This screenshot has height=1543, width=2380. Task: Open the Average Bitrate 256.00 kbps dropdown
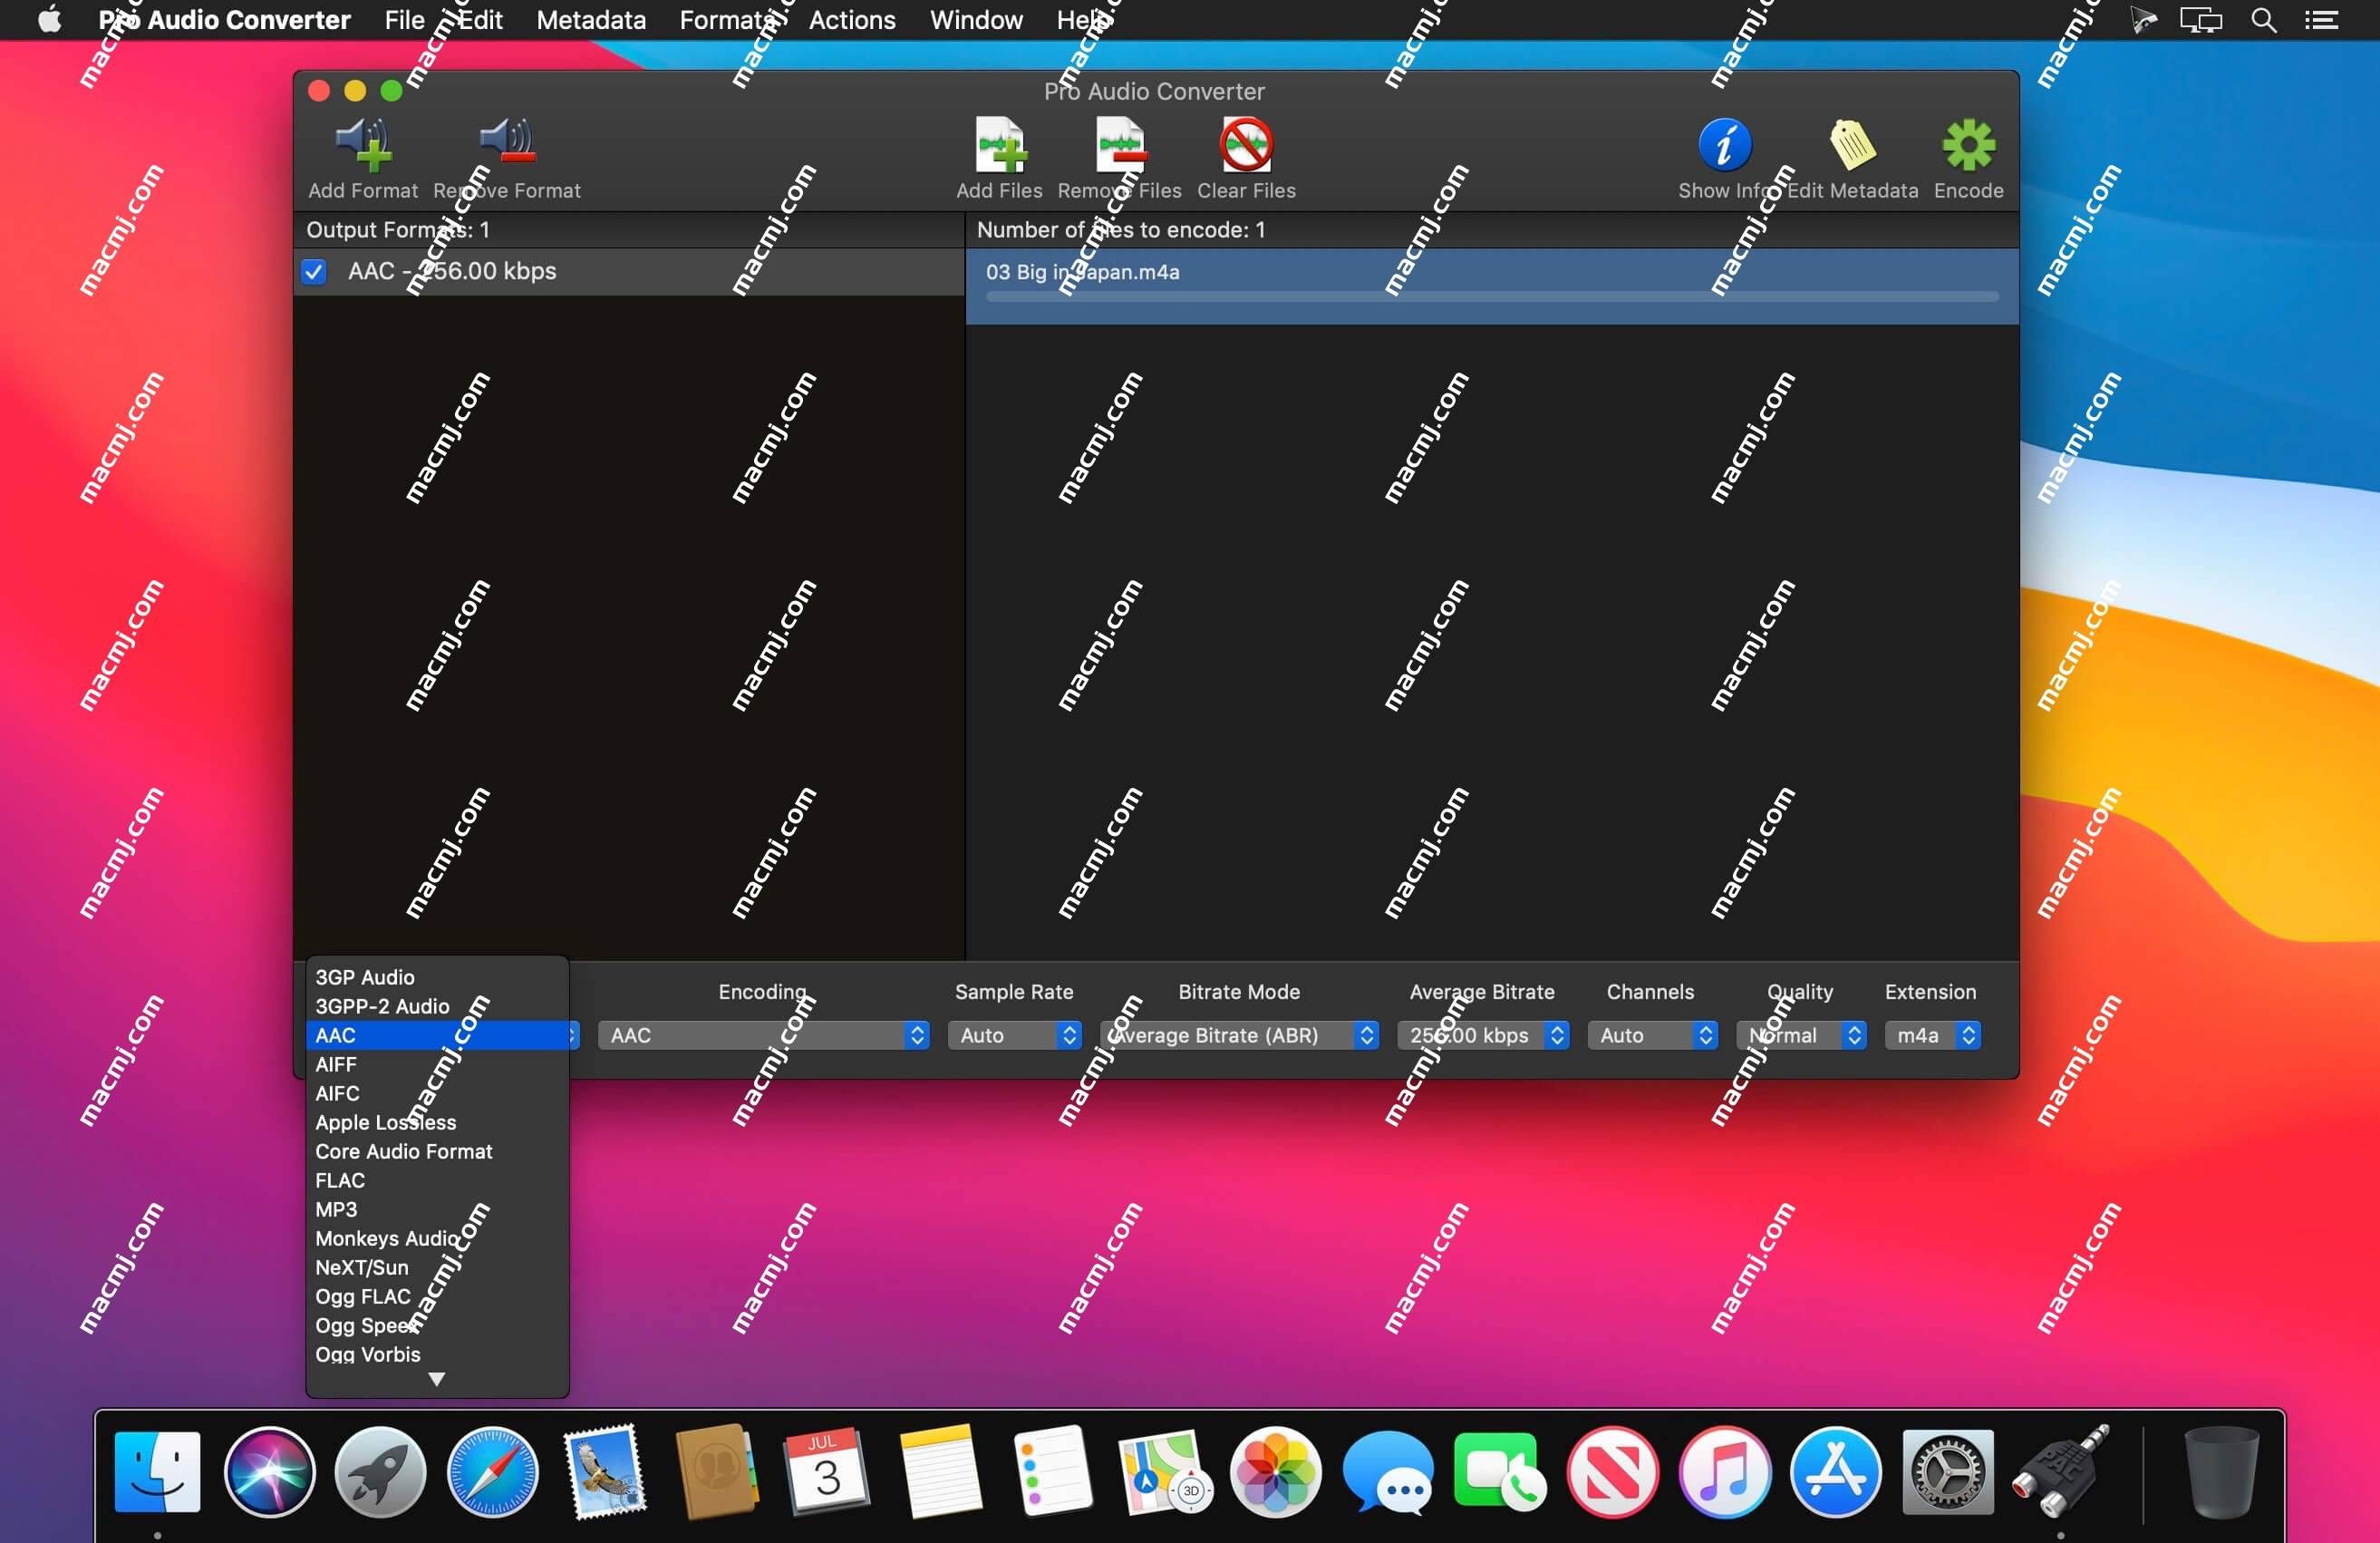[x=1483, y=1035]
